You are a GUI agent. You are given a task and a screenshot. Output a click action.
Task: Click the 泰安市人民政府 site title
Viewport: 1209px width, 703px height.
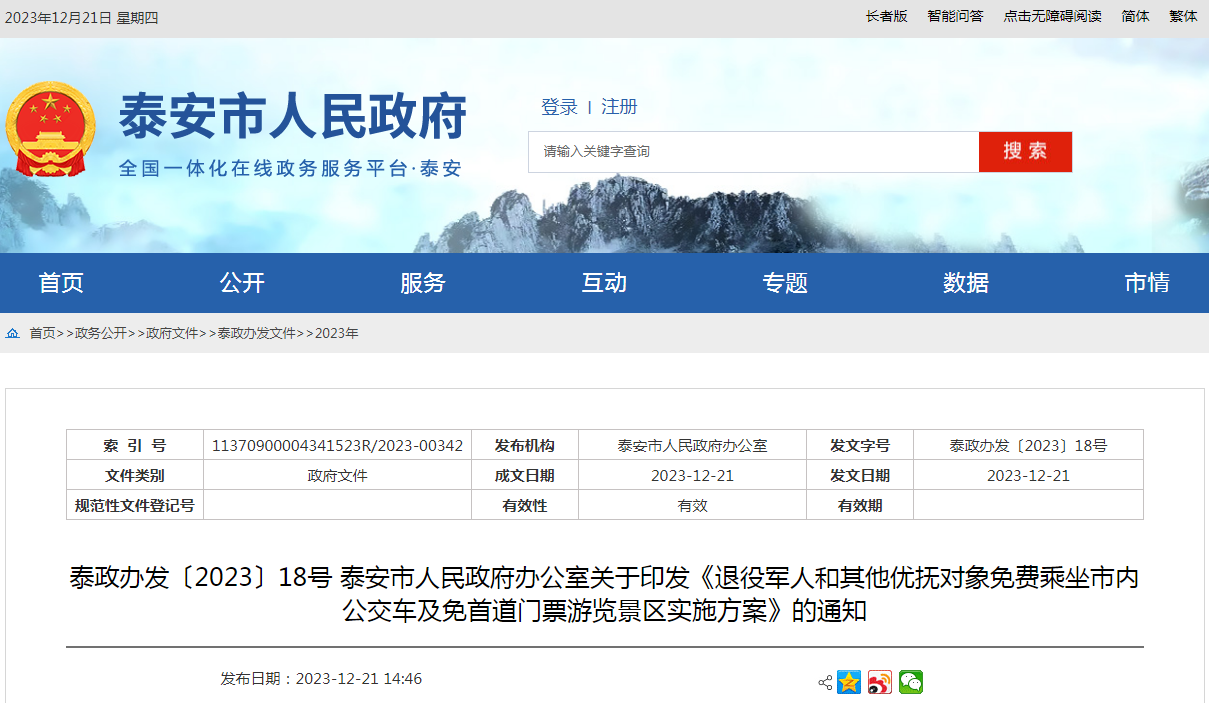coord(293,117)
